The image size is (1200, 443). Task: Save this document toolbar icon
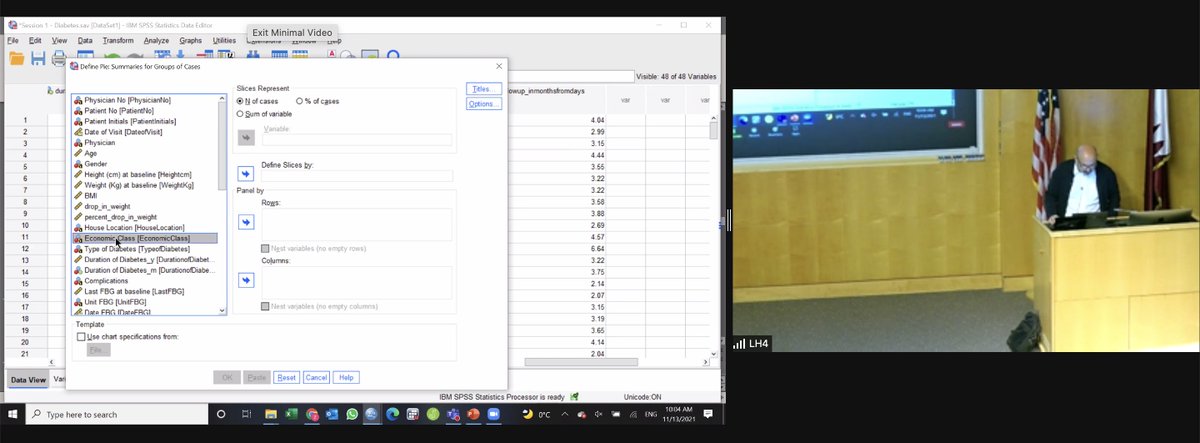click(38, 58)
